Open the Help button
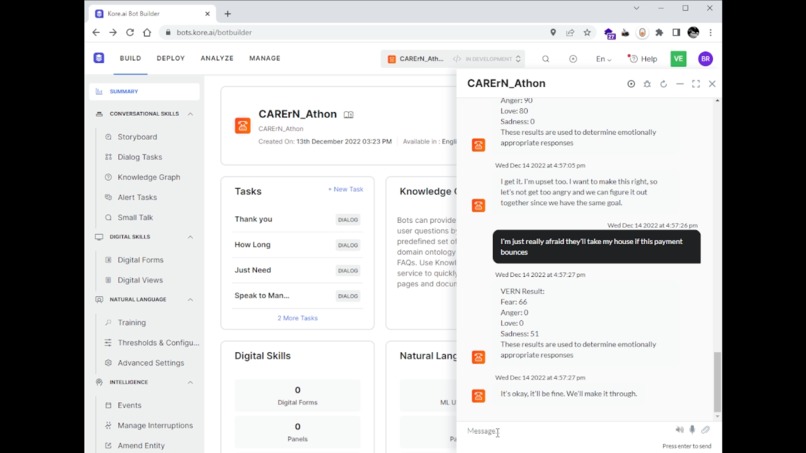 tap(643, 59)
